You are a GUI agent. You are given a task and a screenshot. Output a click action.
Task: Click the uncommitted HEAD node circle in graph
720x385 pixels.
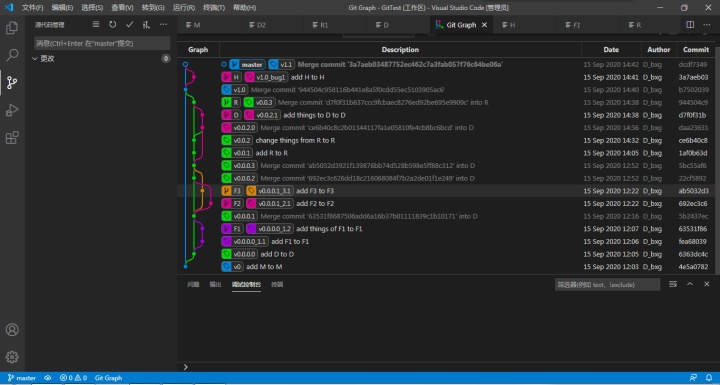click(x=186, y=64)
